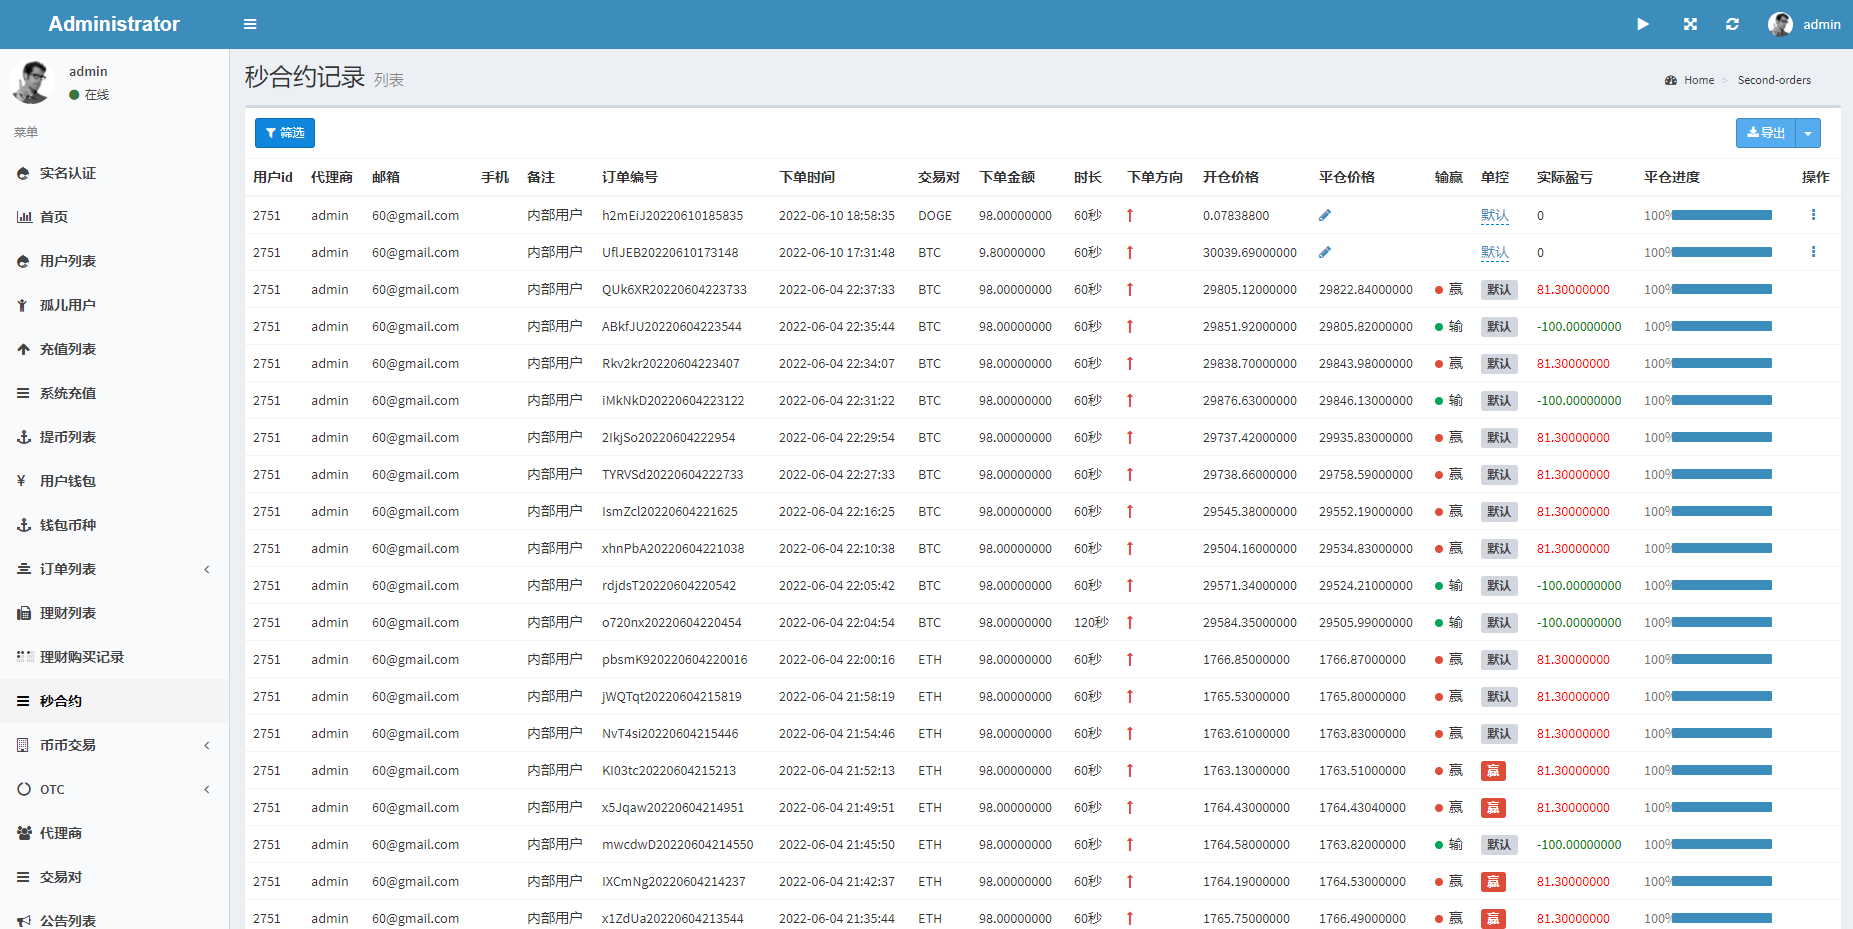Open the export dropdown arrow
The width and height of the screenshot is (1853, 929).
1808,133
